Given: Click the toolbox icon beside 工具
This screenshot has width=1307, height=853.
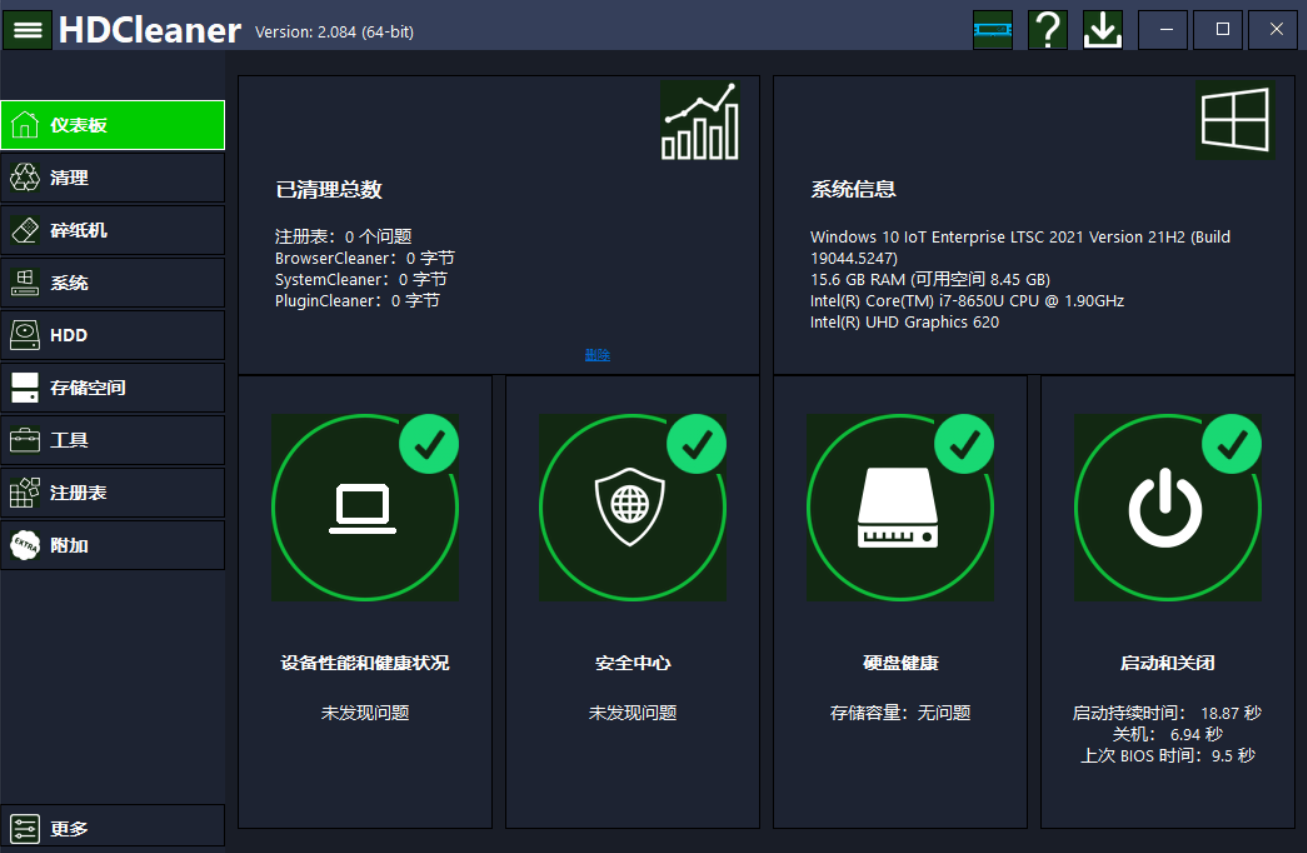Looking at the screenshot, I should [25, 440].
